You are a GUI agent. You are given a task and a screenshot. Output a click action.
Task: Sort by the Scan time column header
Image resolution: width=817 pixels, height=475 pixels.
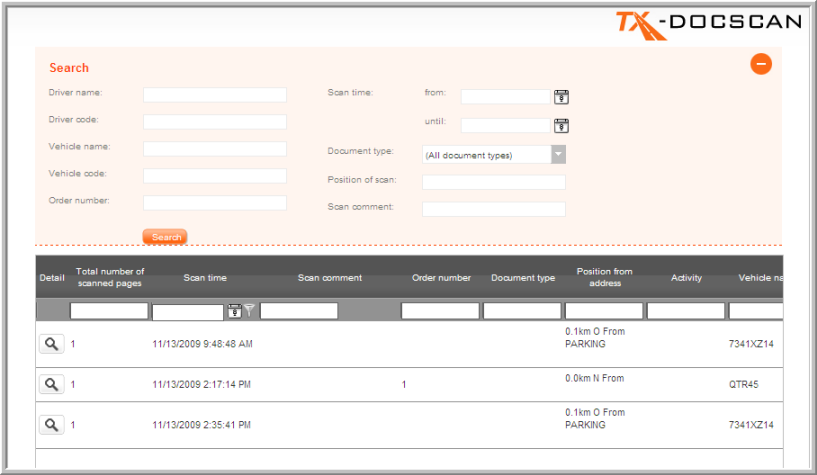pos(204,278)
